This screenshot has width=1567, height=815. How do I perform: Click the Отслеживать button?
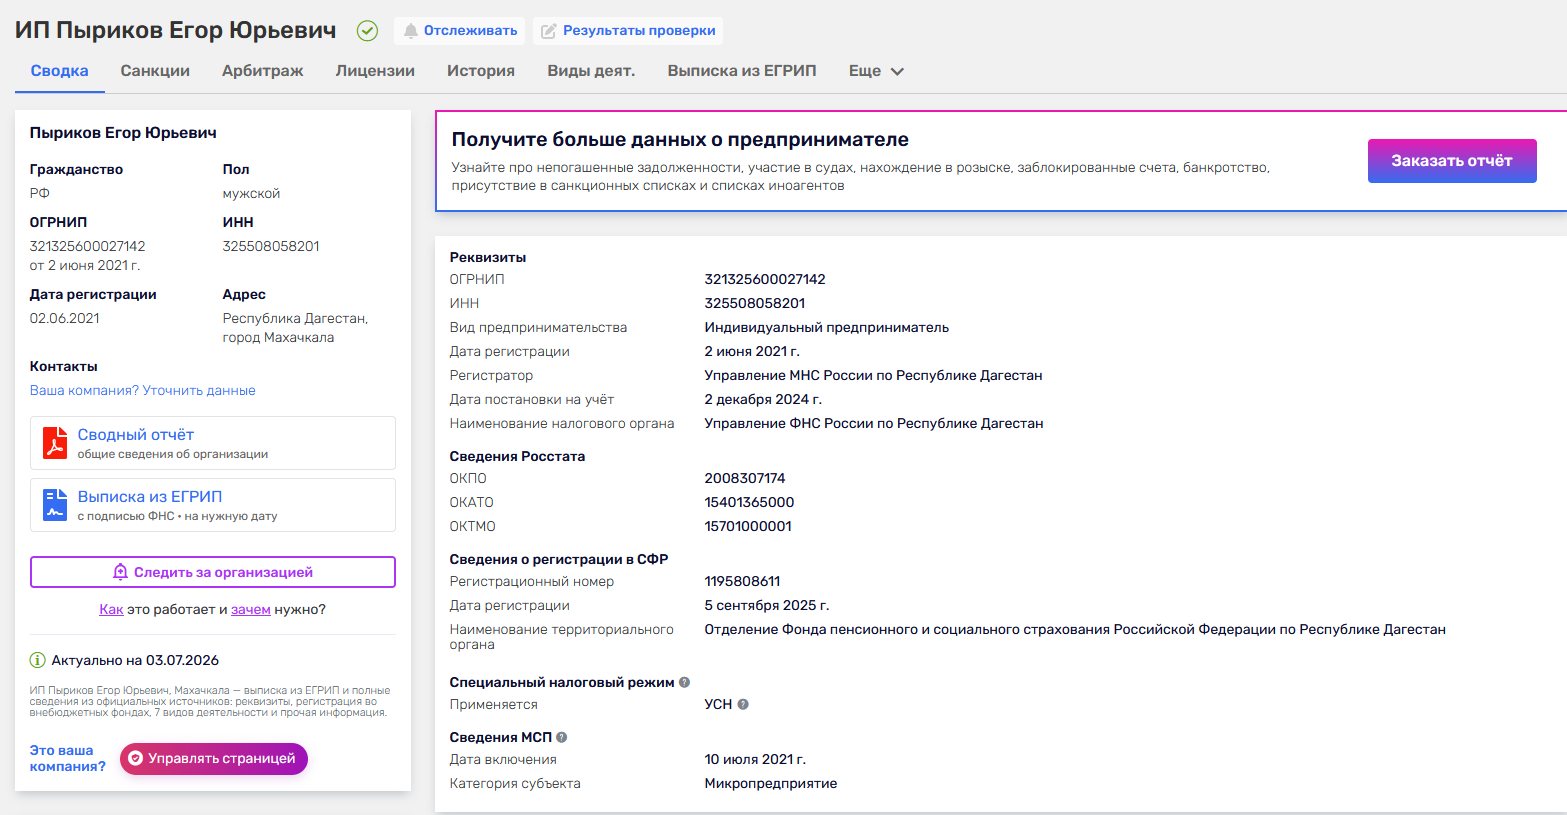[x=460, y=31]
